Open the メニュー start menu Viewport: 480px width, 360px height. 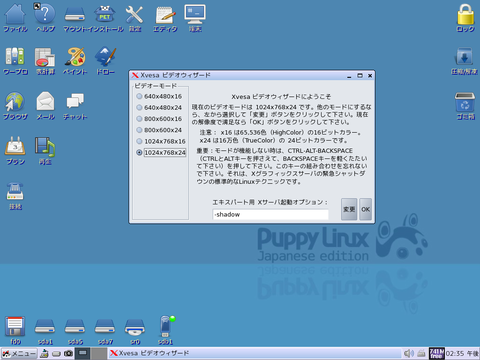(19, 353)
